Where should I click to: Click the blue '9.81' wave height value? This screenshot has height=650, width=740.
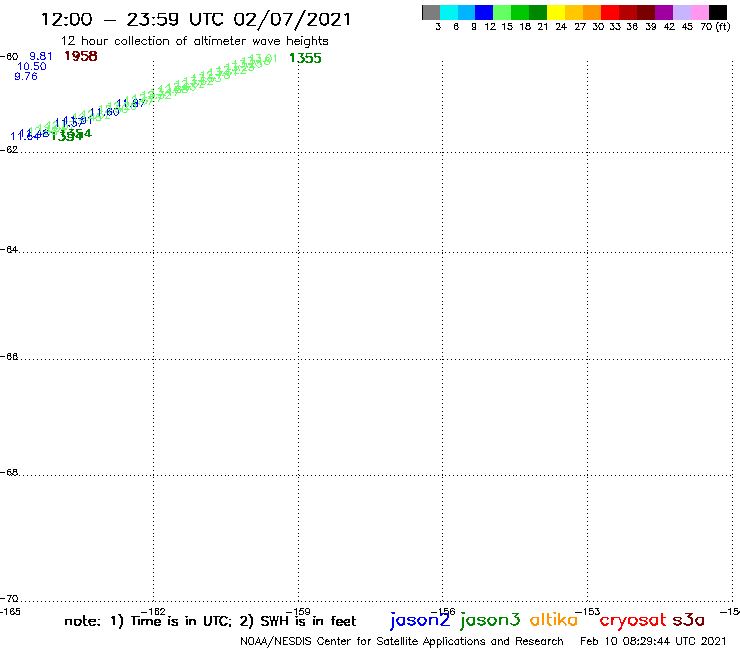click(41, 56)
